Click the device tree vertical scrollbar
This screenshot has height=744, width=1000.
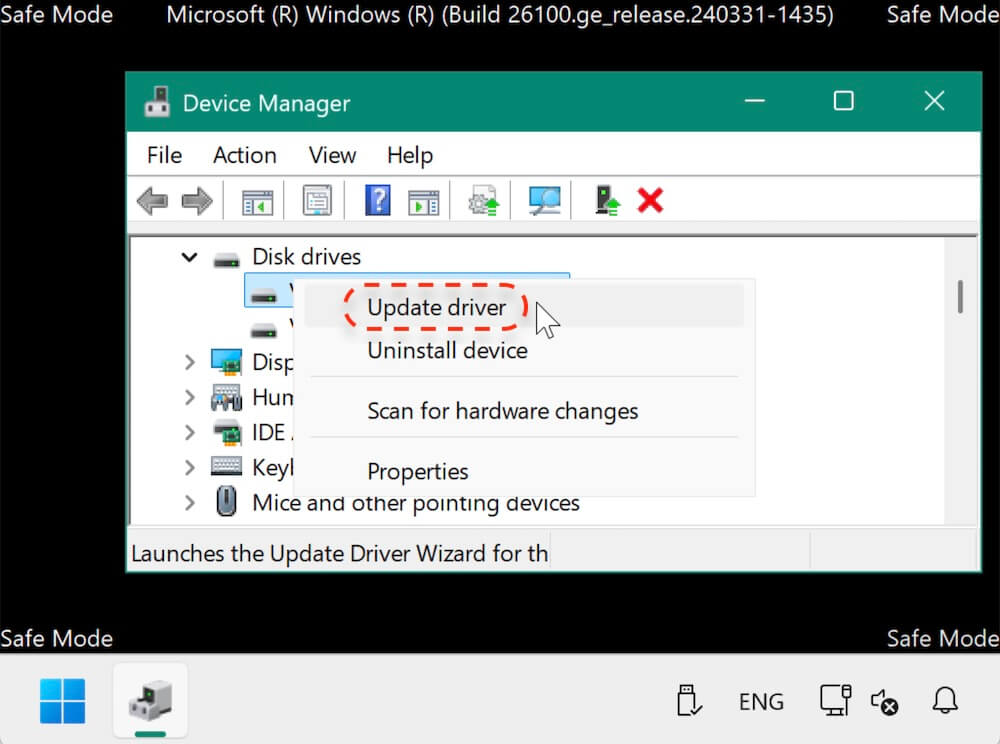point(960,297)
